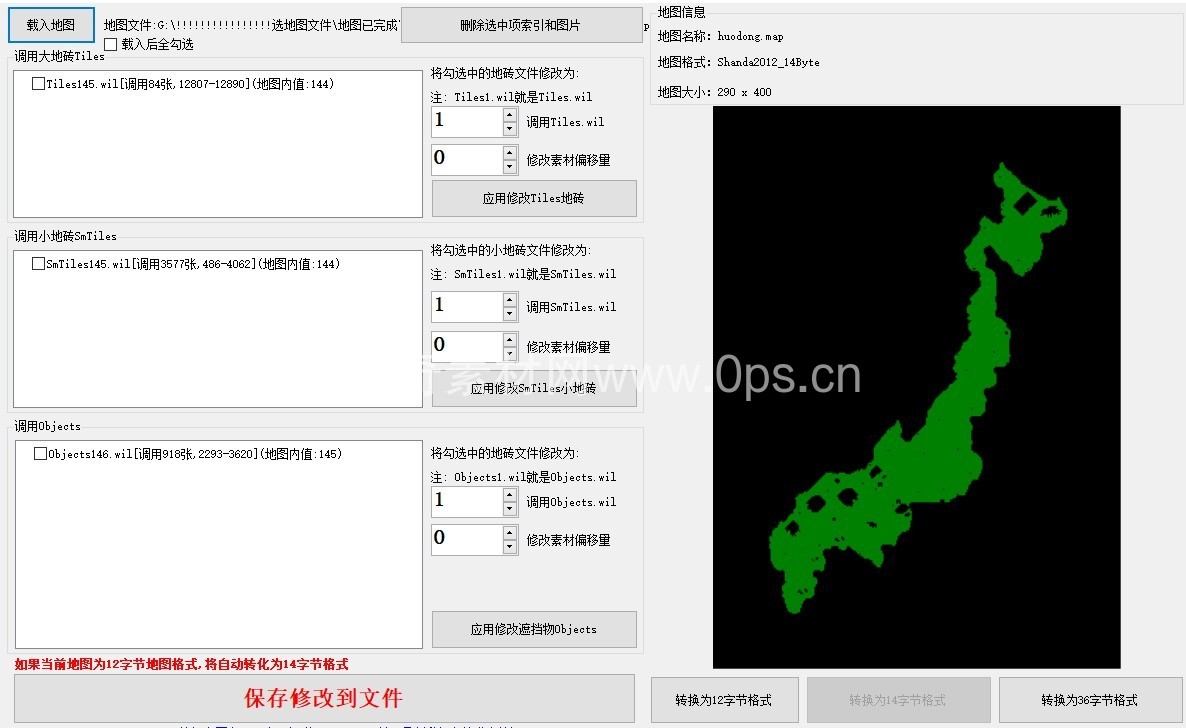The height and width of the screenshot is (728, 1186).
Task: Increase the Tiles 修改素材偏移量 offset value
Action: [x=510, y=153]
